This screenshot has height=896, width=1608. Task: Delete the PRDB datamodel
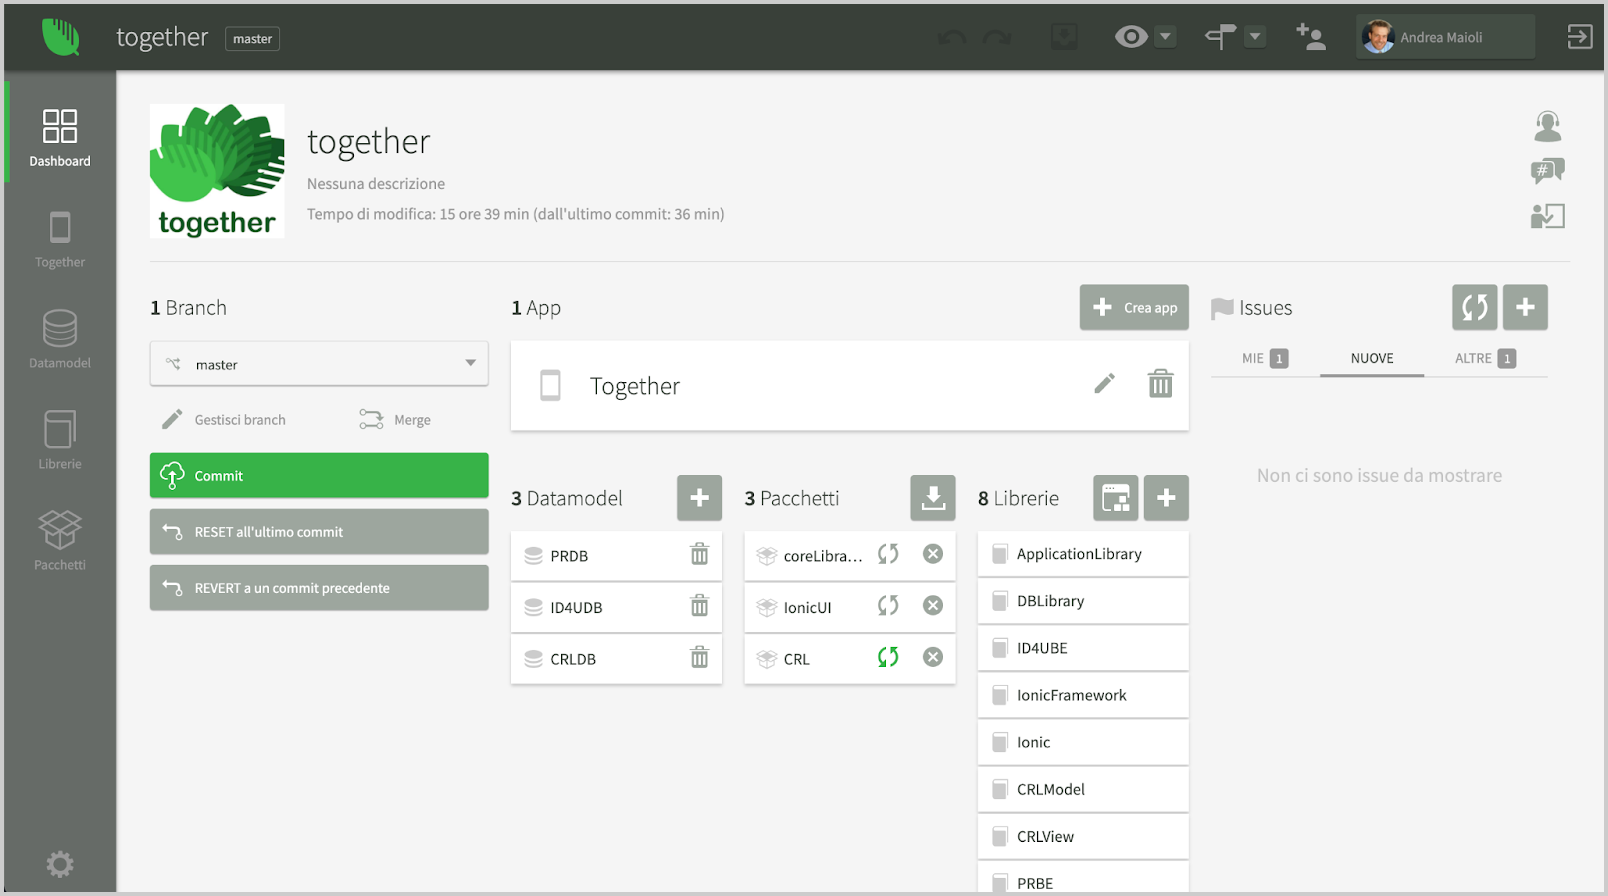[699, 555]
